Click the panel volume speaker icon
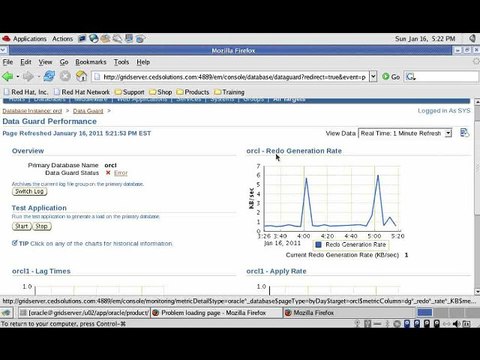 click(472, 38)
